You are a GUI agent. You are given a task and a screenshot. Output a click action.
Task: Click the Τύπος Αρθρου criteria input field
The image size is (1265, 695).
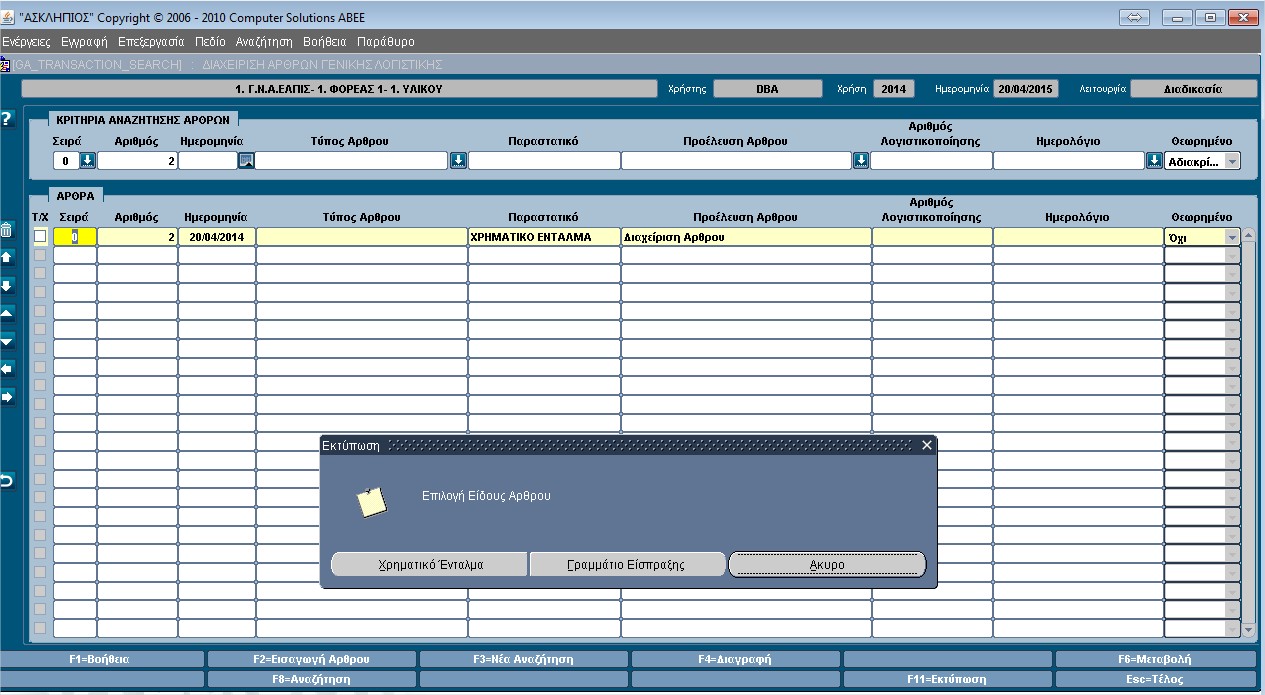[352, 160]
